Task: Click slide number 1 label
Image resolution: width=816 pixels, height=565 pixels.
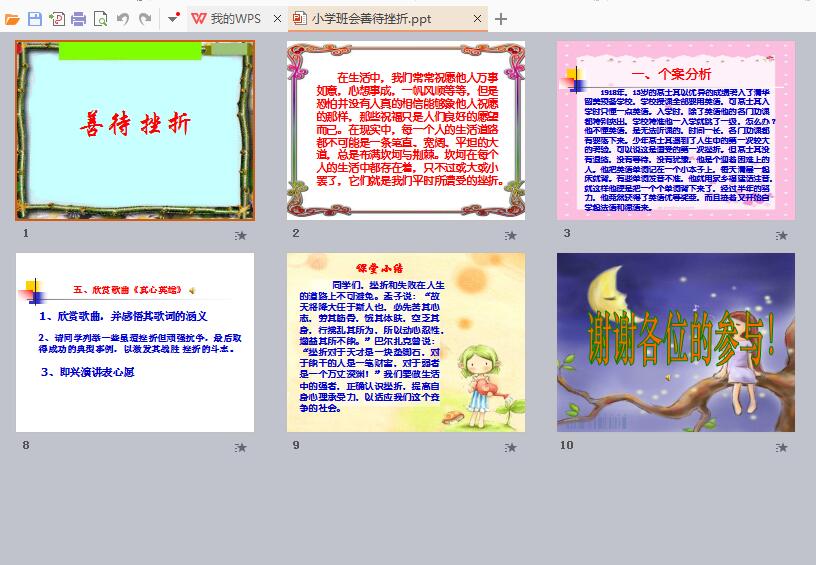Action: point(26,233)
